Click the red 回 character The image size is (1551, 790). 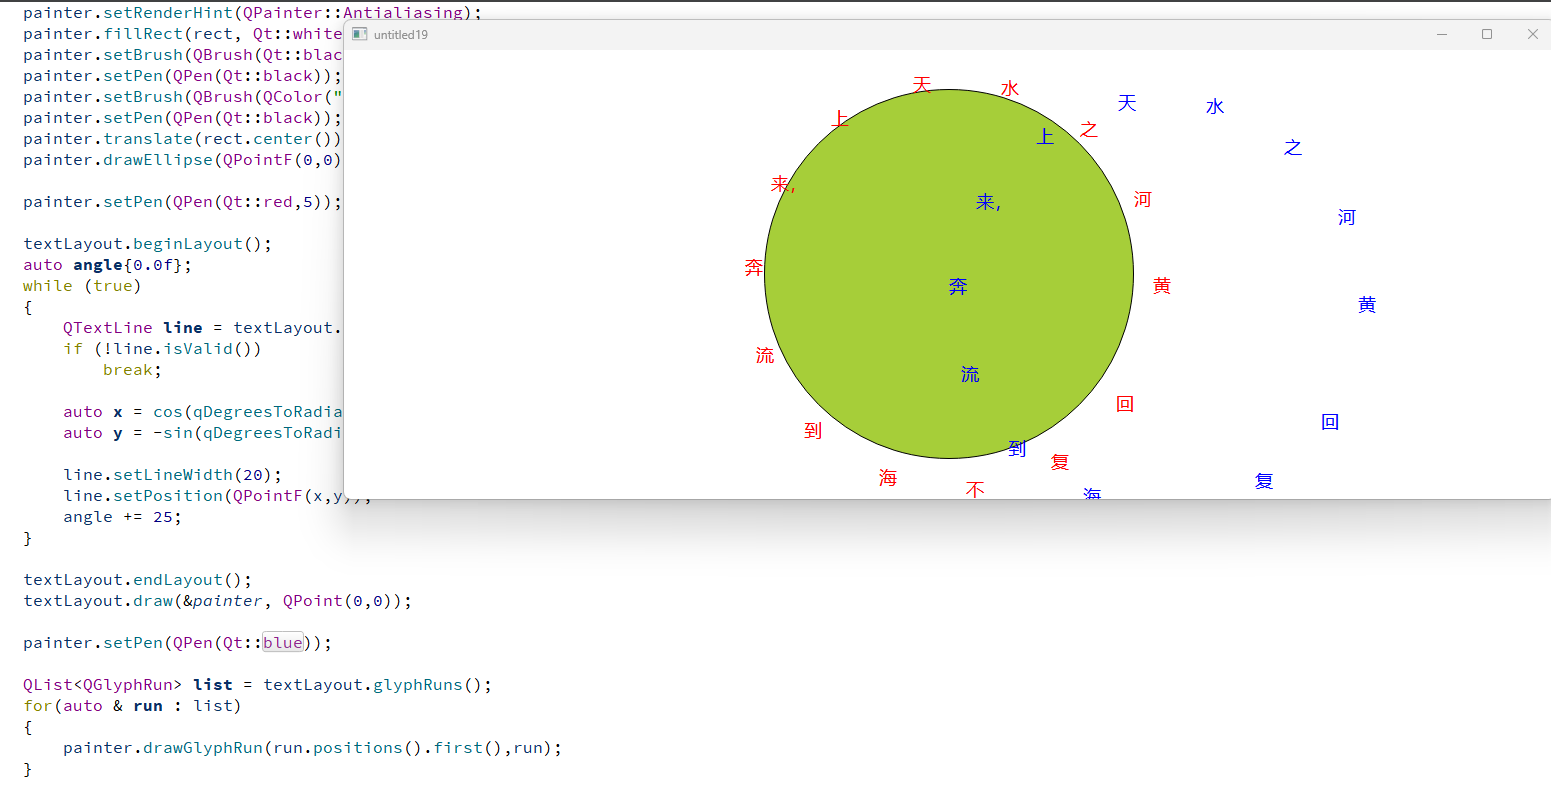(1125, 404)
